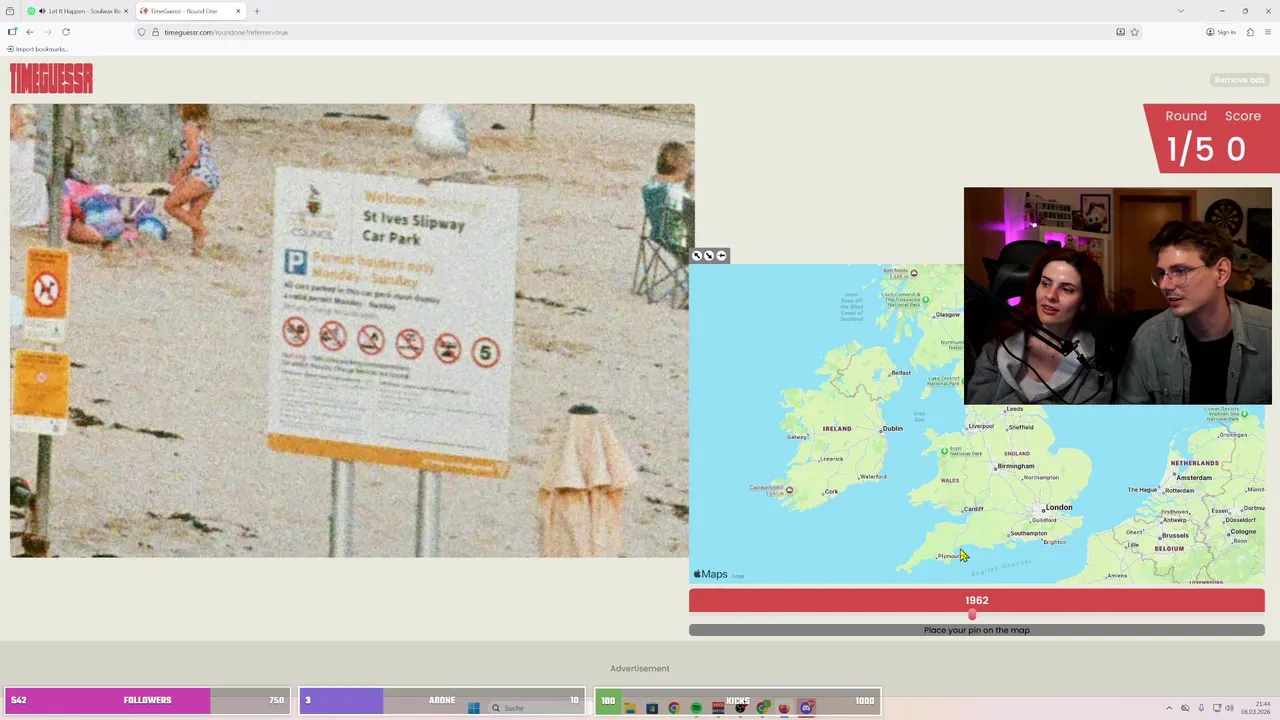
Task: Open File Explorer from taskbar
Action: (x=630, y=708)
